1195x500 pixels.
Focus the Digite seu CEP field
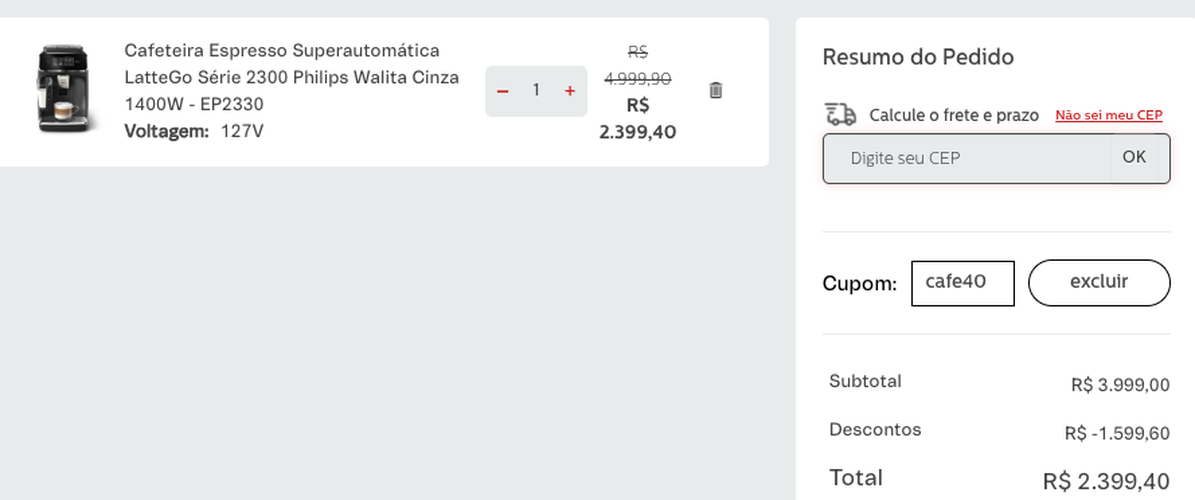(x=966, y=158)
